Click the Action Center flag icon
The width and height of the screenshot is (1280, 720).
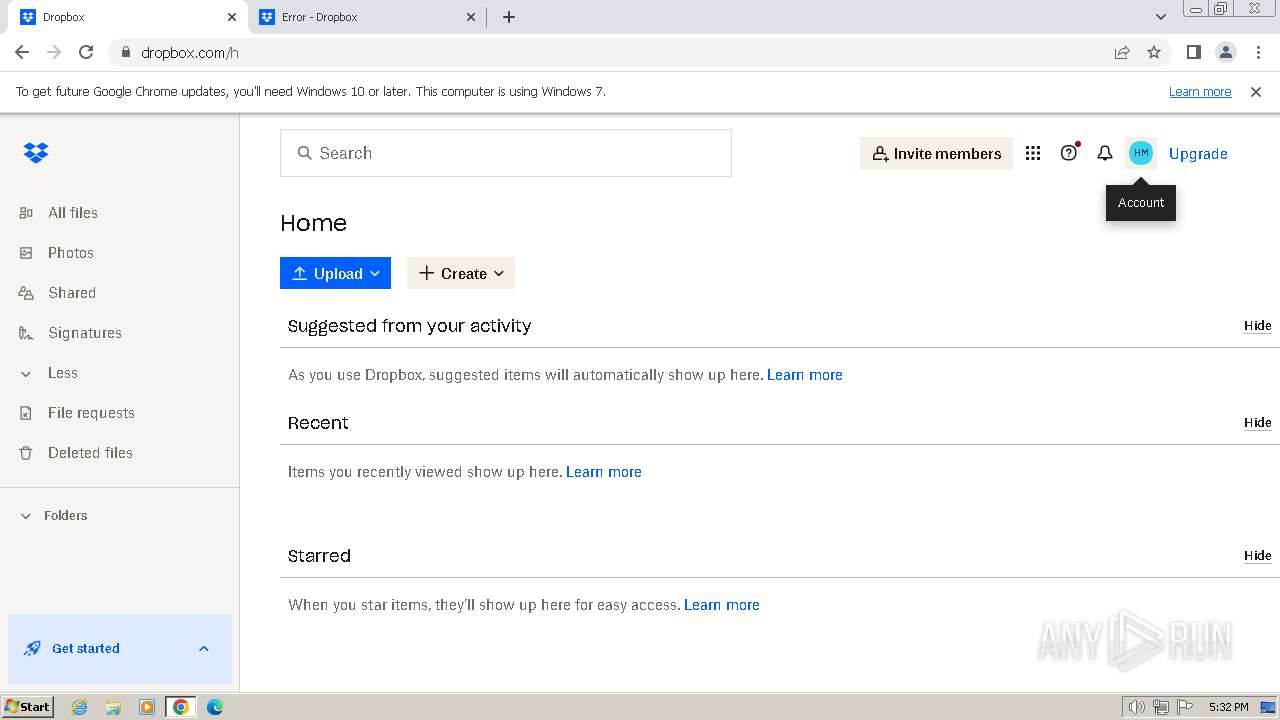click(1185, 707)
